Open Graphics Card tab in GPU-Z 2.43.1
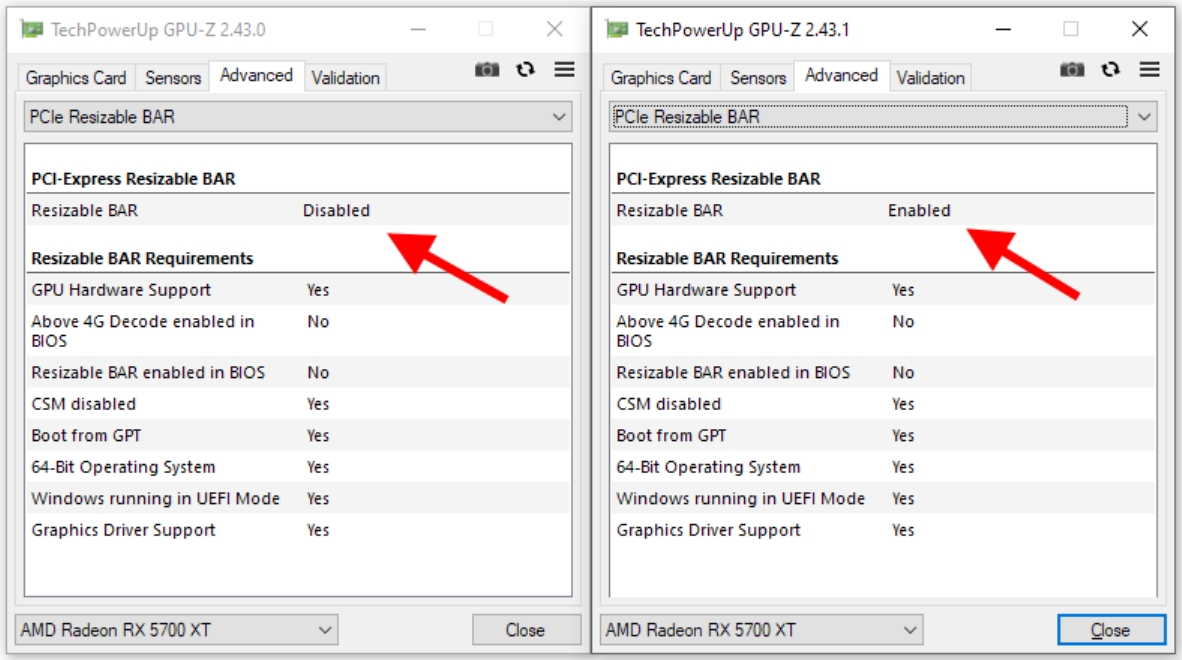The height and width of the screenshot is (660, 1182). pos(660,78)
